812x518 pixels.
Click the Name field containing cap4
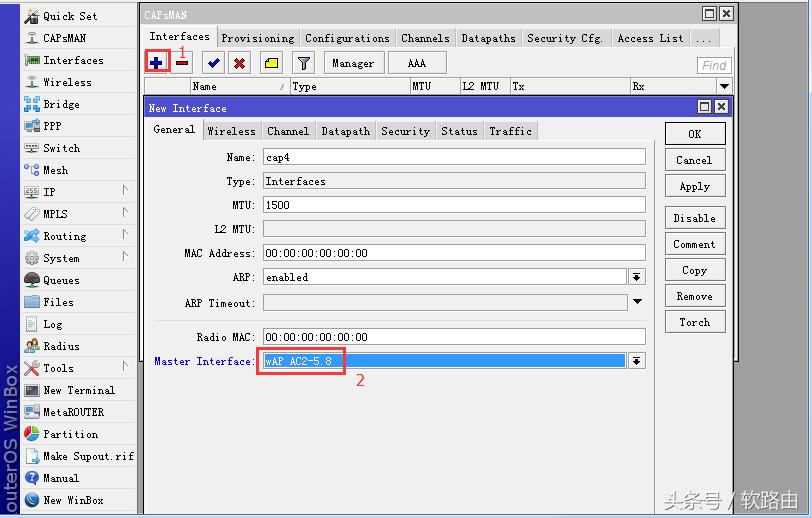(x=454, y=157)
